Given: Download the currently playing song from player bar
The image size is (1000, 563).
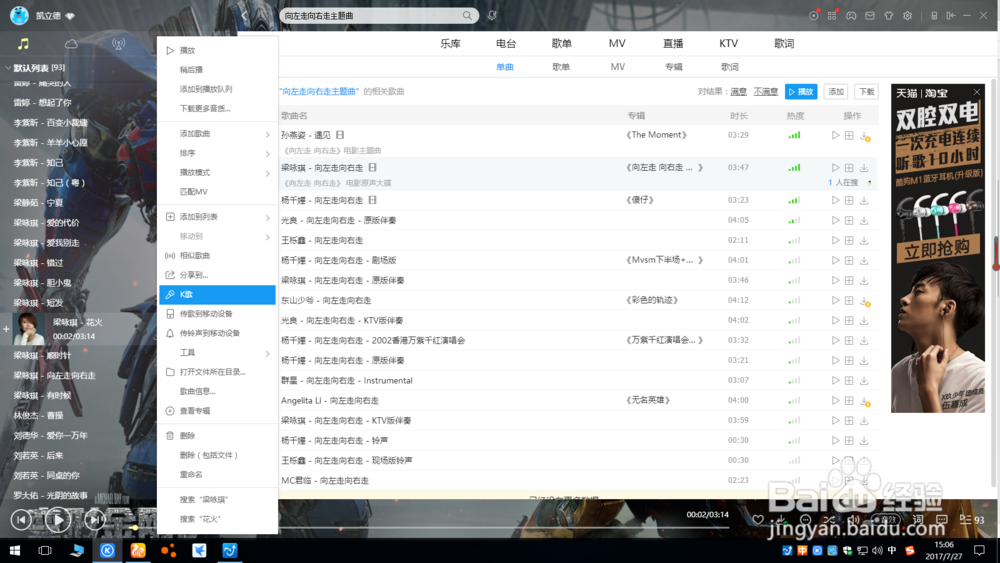Looking at the screenshot, I should pyautogui.click(x=781, y=520).
